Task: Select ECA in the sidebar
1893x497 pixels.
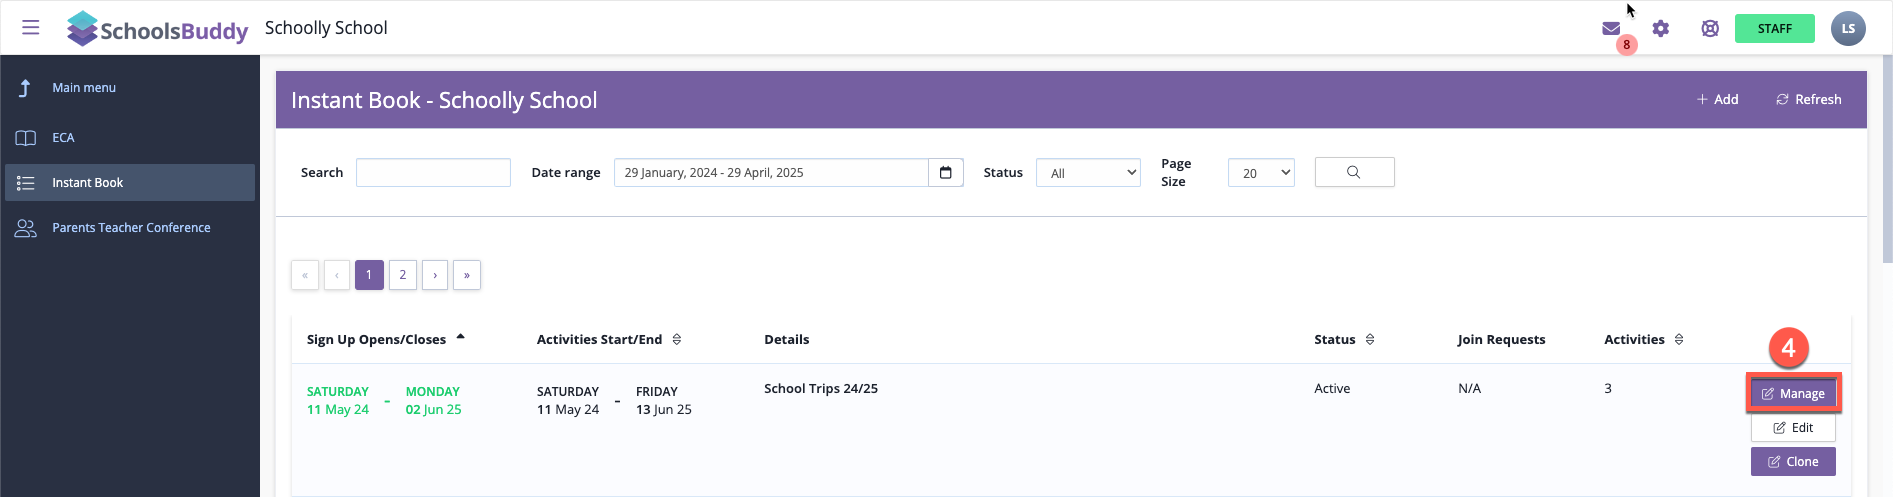Action: (63, 138)
